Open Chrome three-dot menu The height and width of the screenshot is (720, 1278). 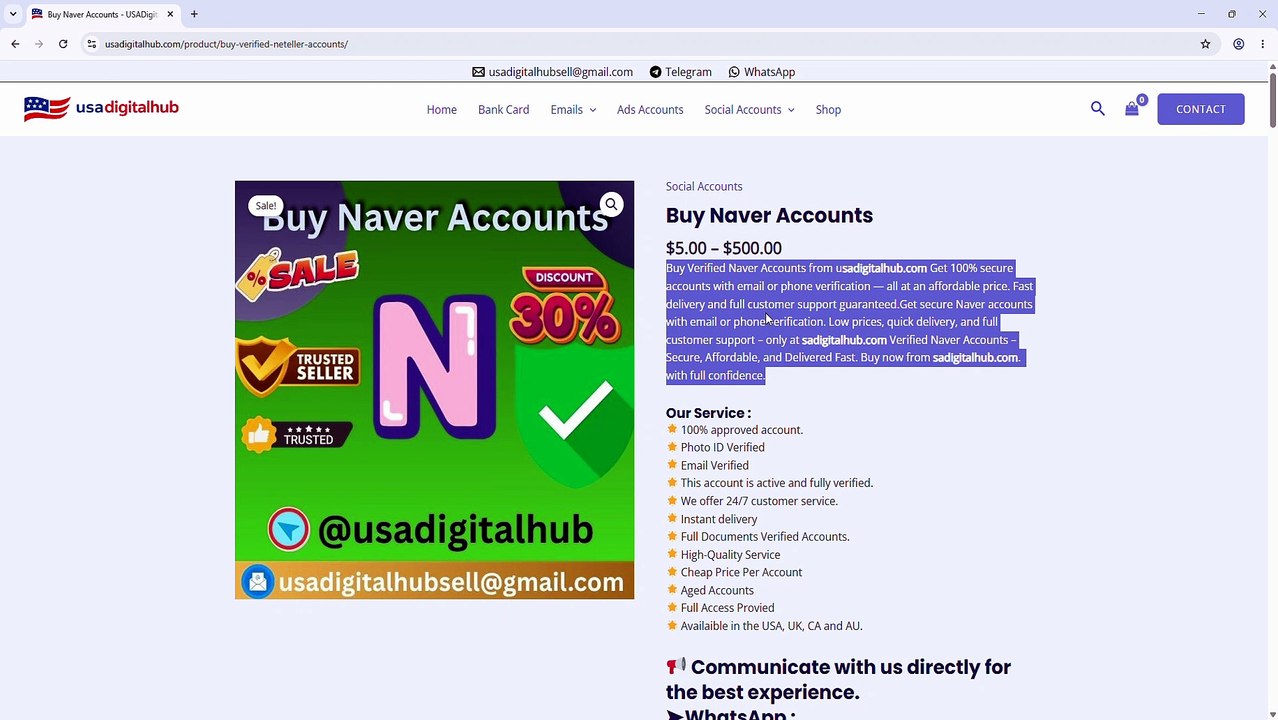coord(1263,44)
